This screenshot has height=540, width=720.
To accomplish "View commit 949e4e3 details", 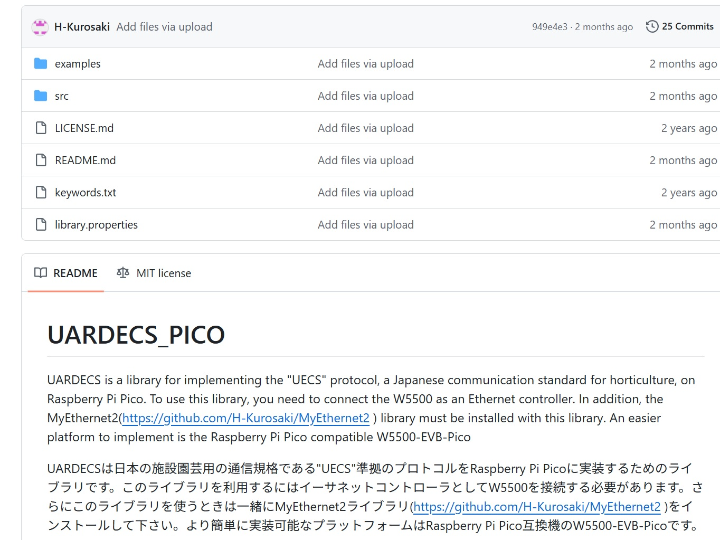I will click(x=550, y=27).
